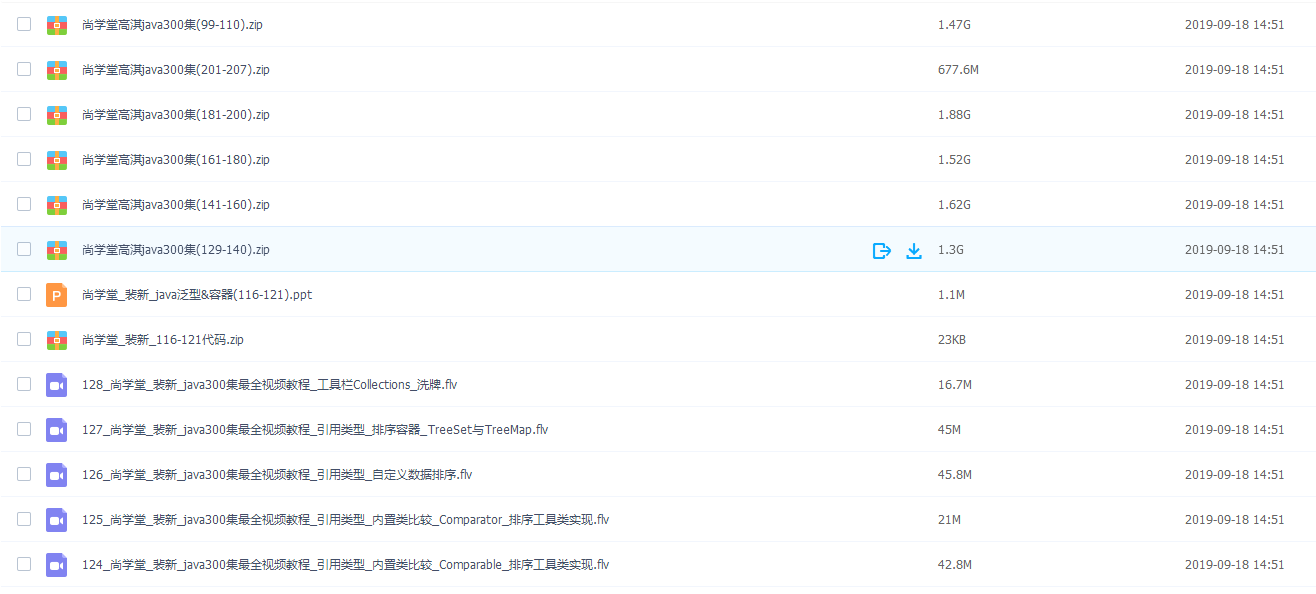Click the date in the 116-121代码.zip row
The width and height of the screenshot is (1316, 594).
click(x=1234, y=340)
